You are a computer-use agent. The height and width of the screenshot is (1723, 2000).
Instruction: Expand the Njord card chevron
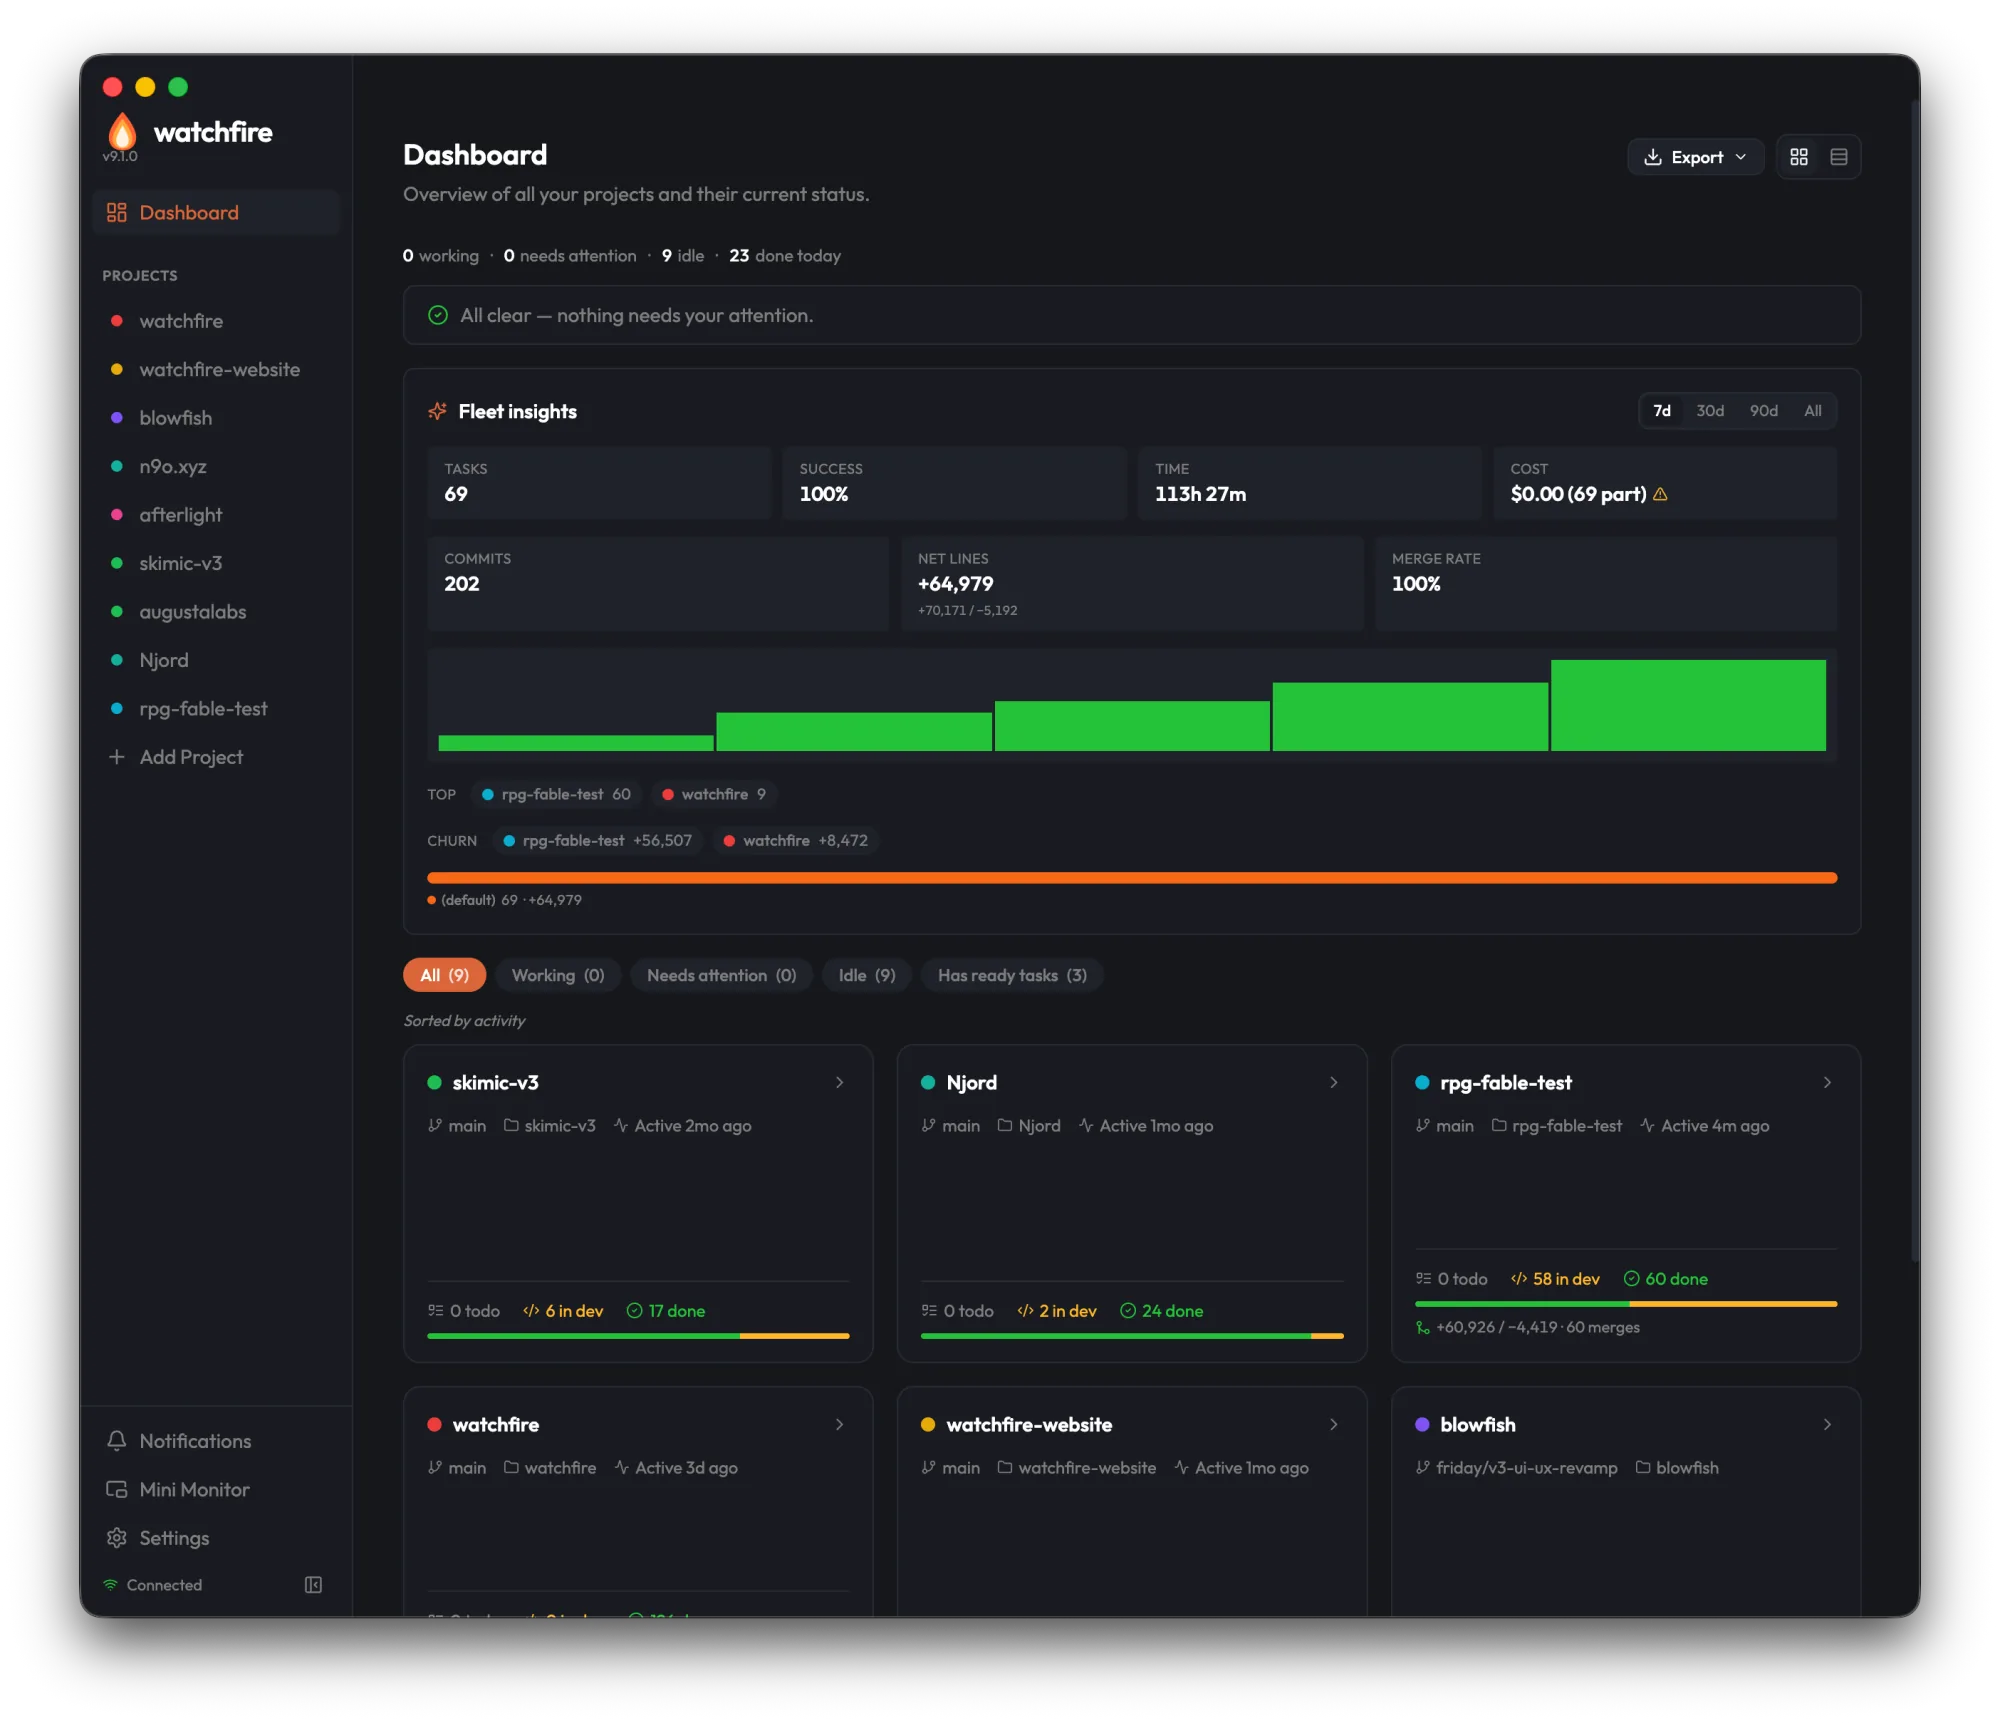click(1334, 1082)
